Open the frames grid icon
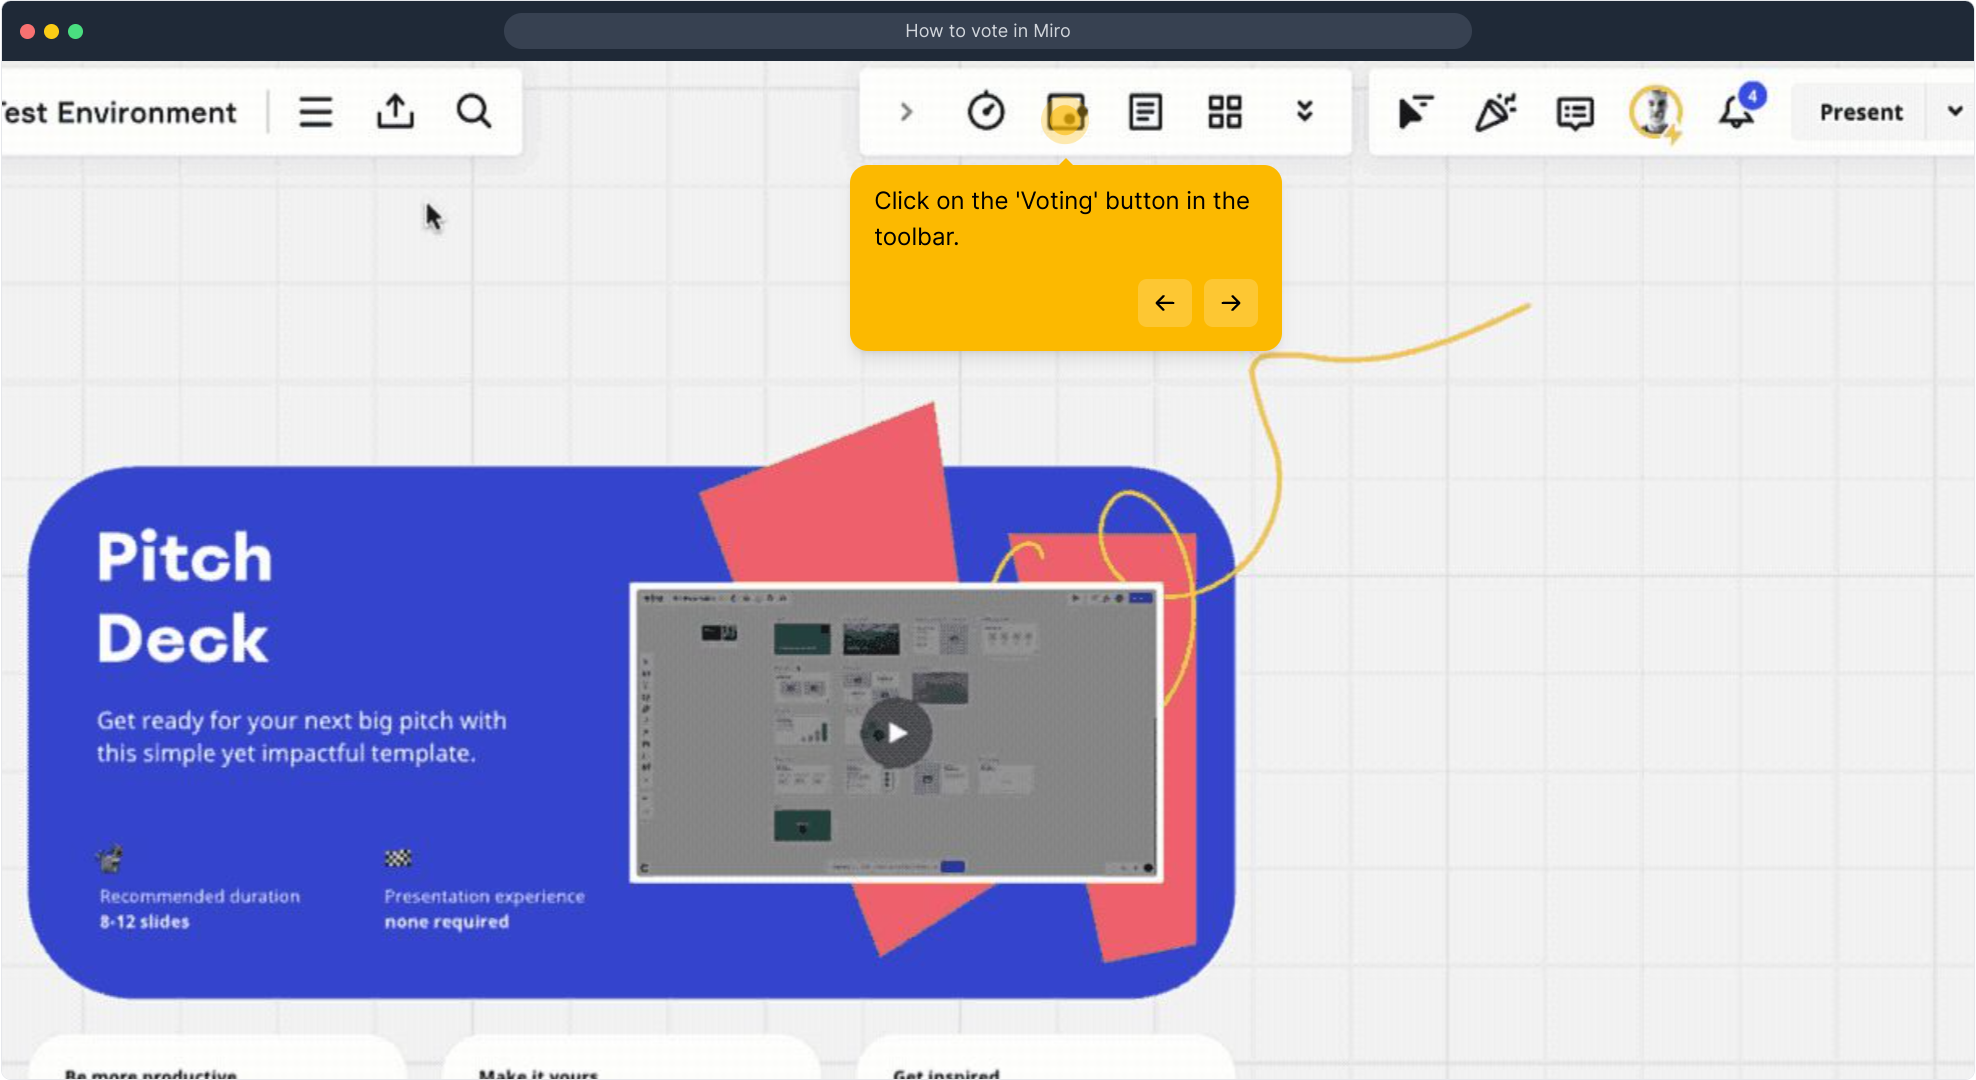The width and height of the screenshot is (1976, 1080). pos(1225,112)
